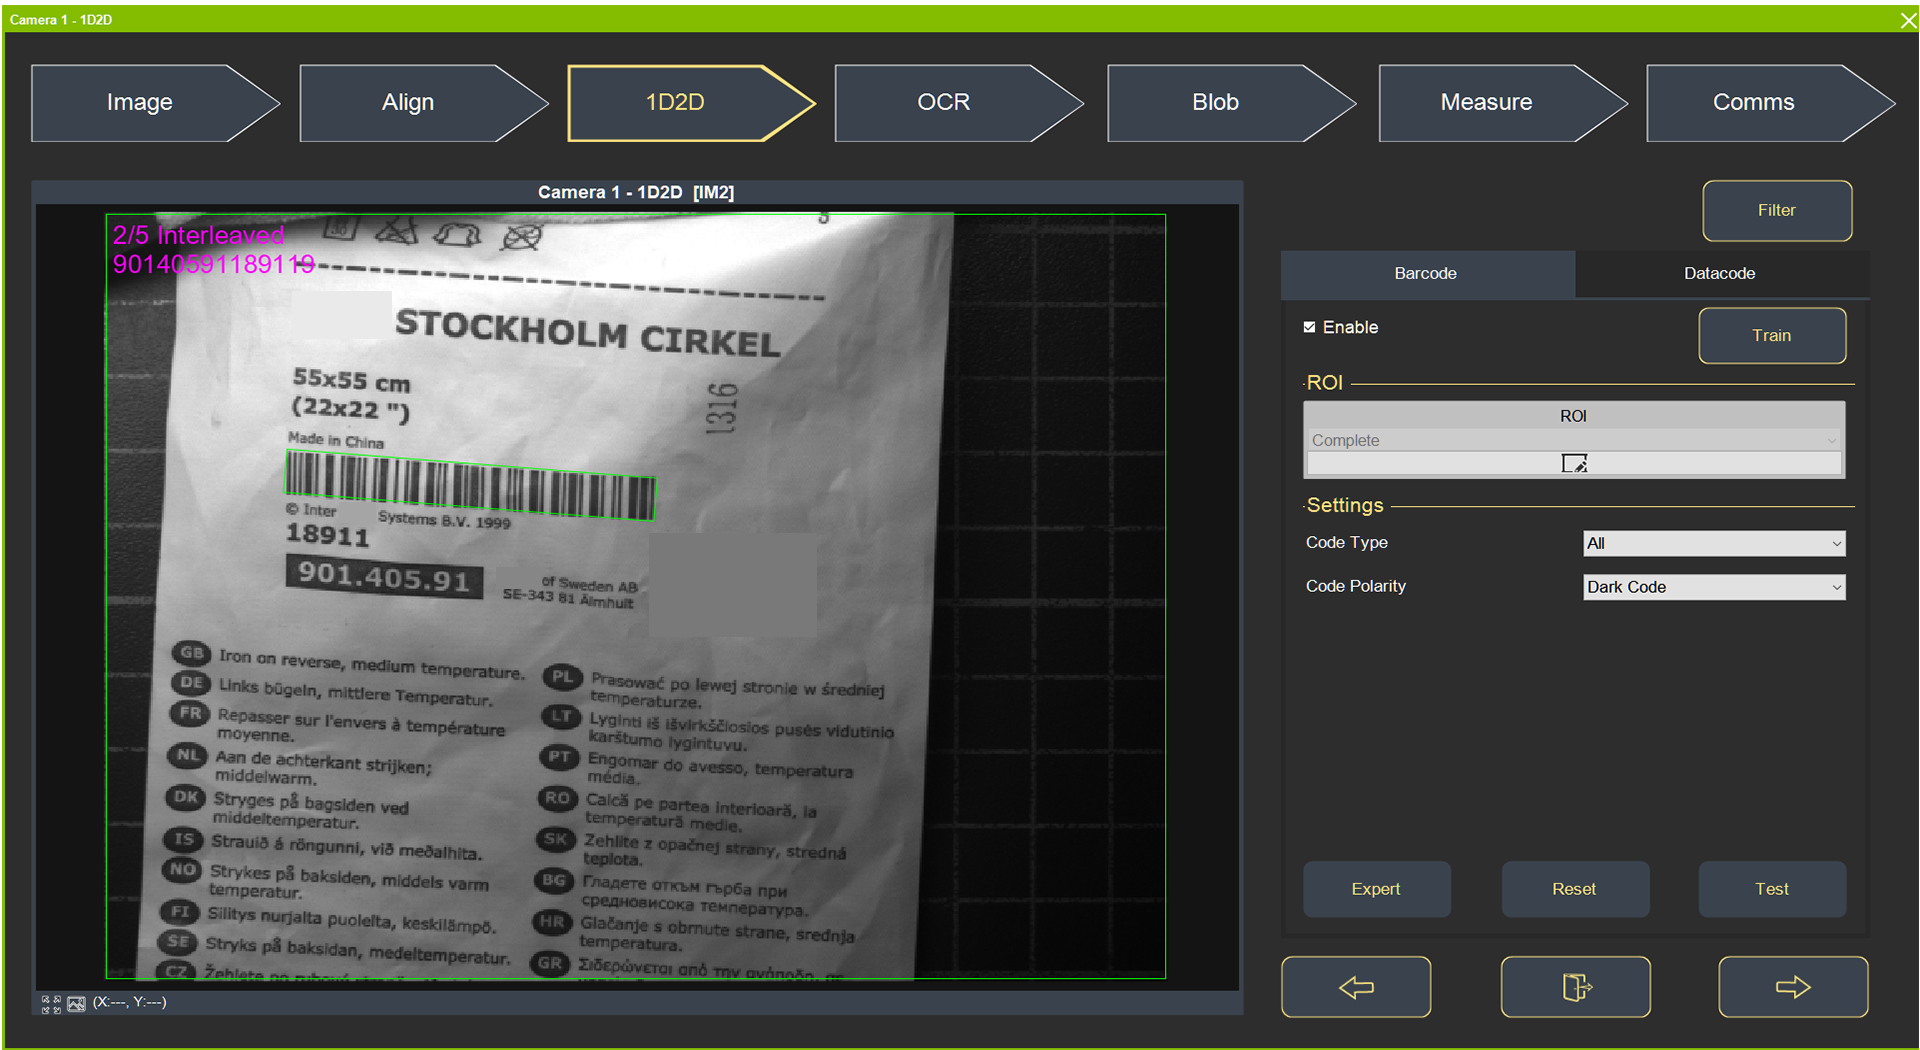This screenshot has height=1050, width=1920.
Task: Go back with the left arrow button
Action: click(1356, 987)
